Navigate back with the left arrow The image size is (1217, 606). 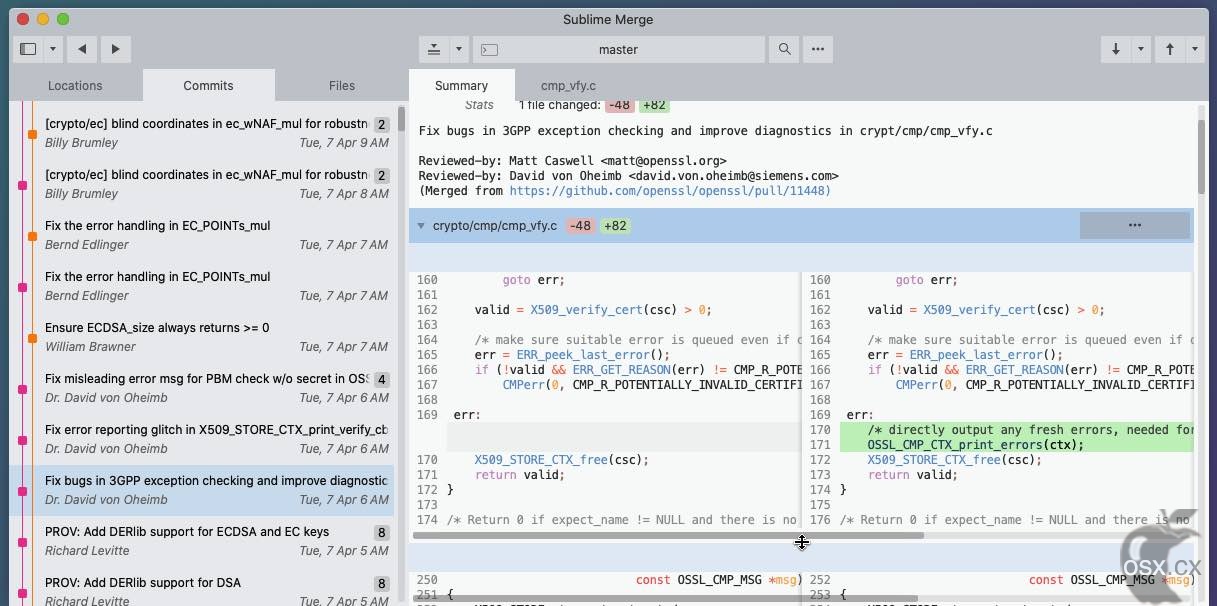point(82,49)
